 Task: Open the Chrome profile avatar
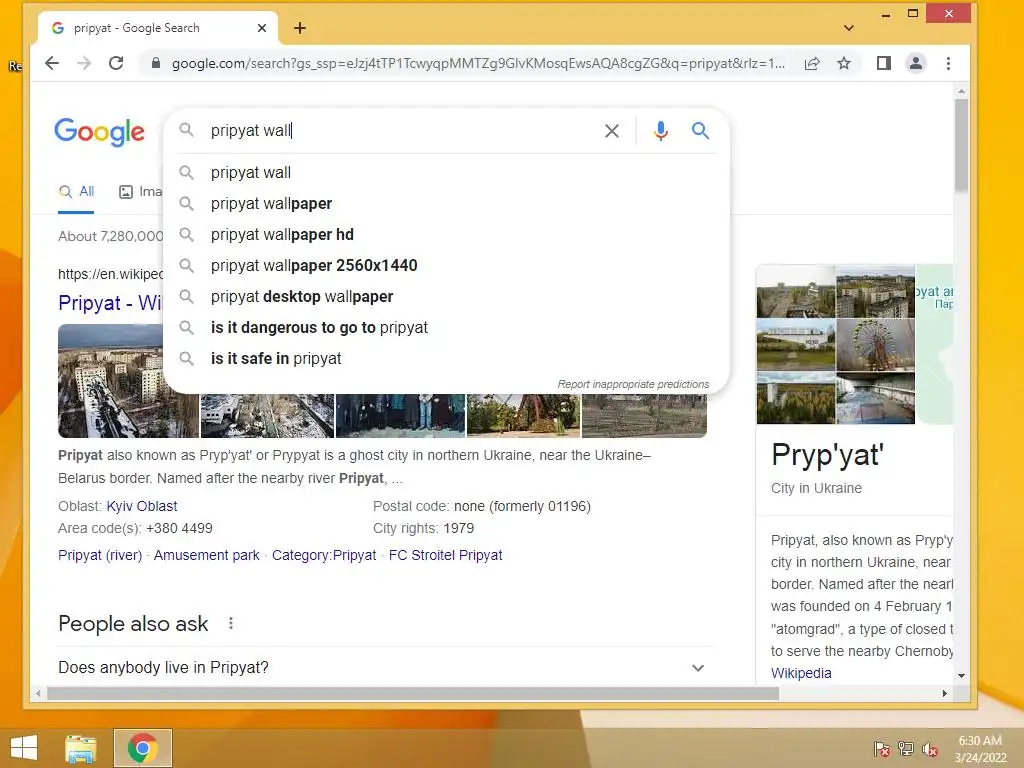click(x=916, y=63)
